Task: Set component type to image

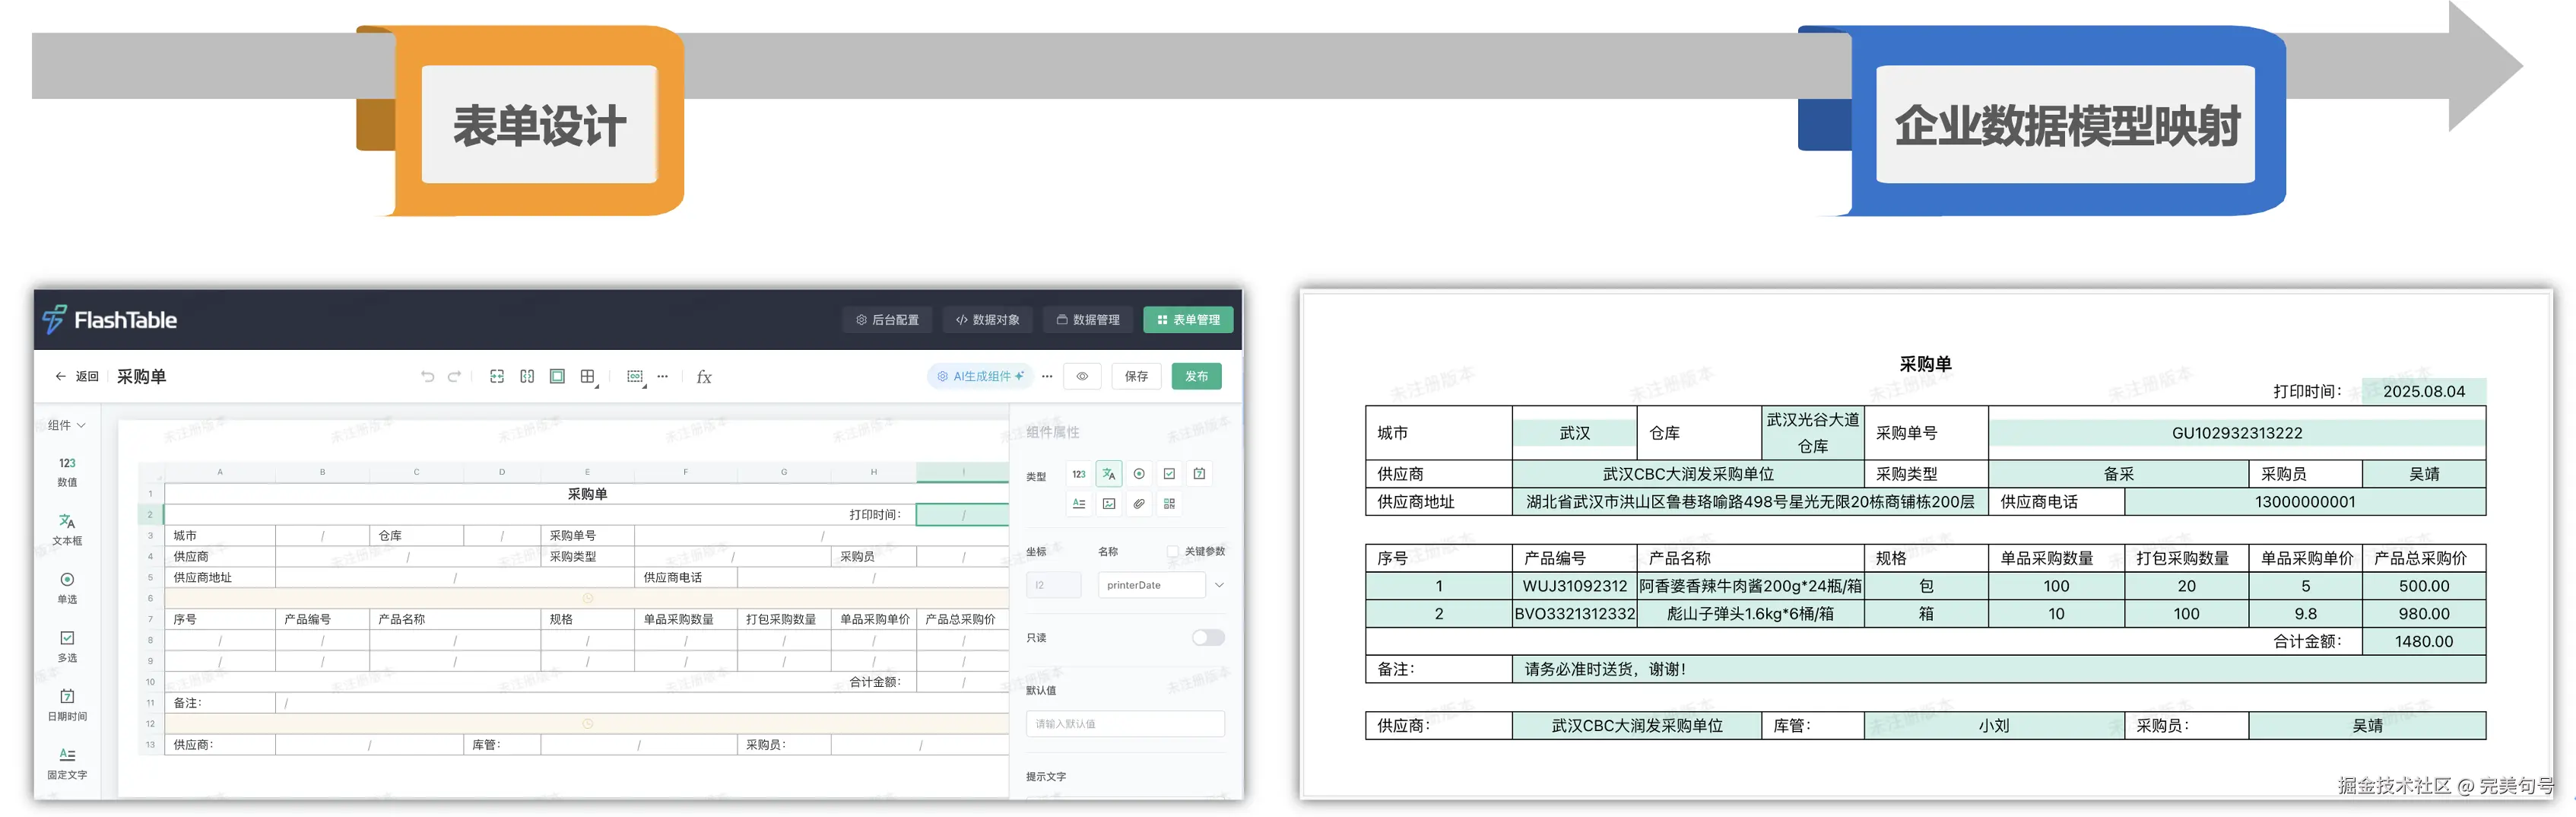Action: click(x=1109, y=504)
